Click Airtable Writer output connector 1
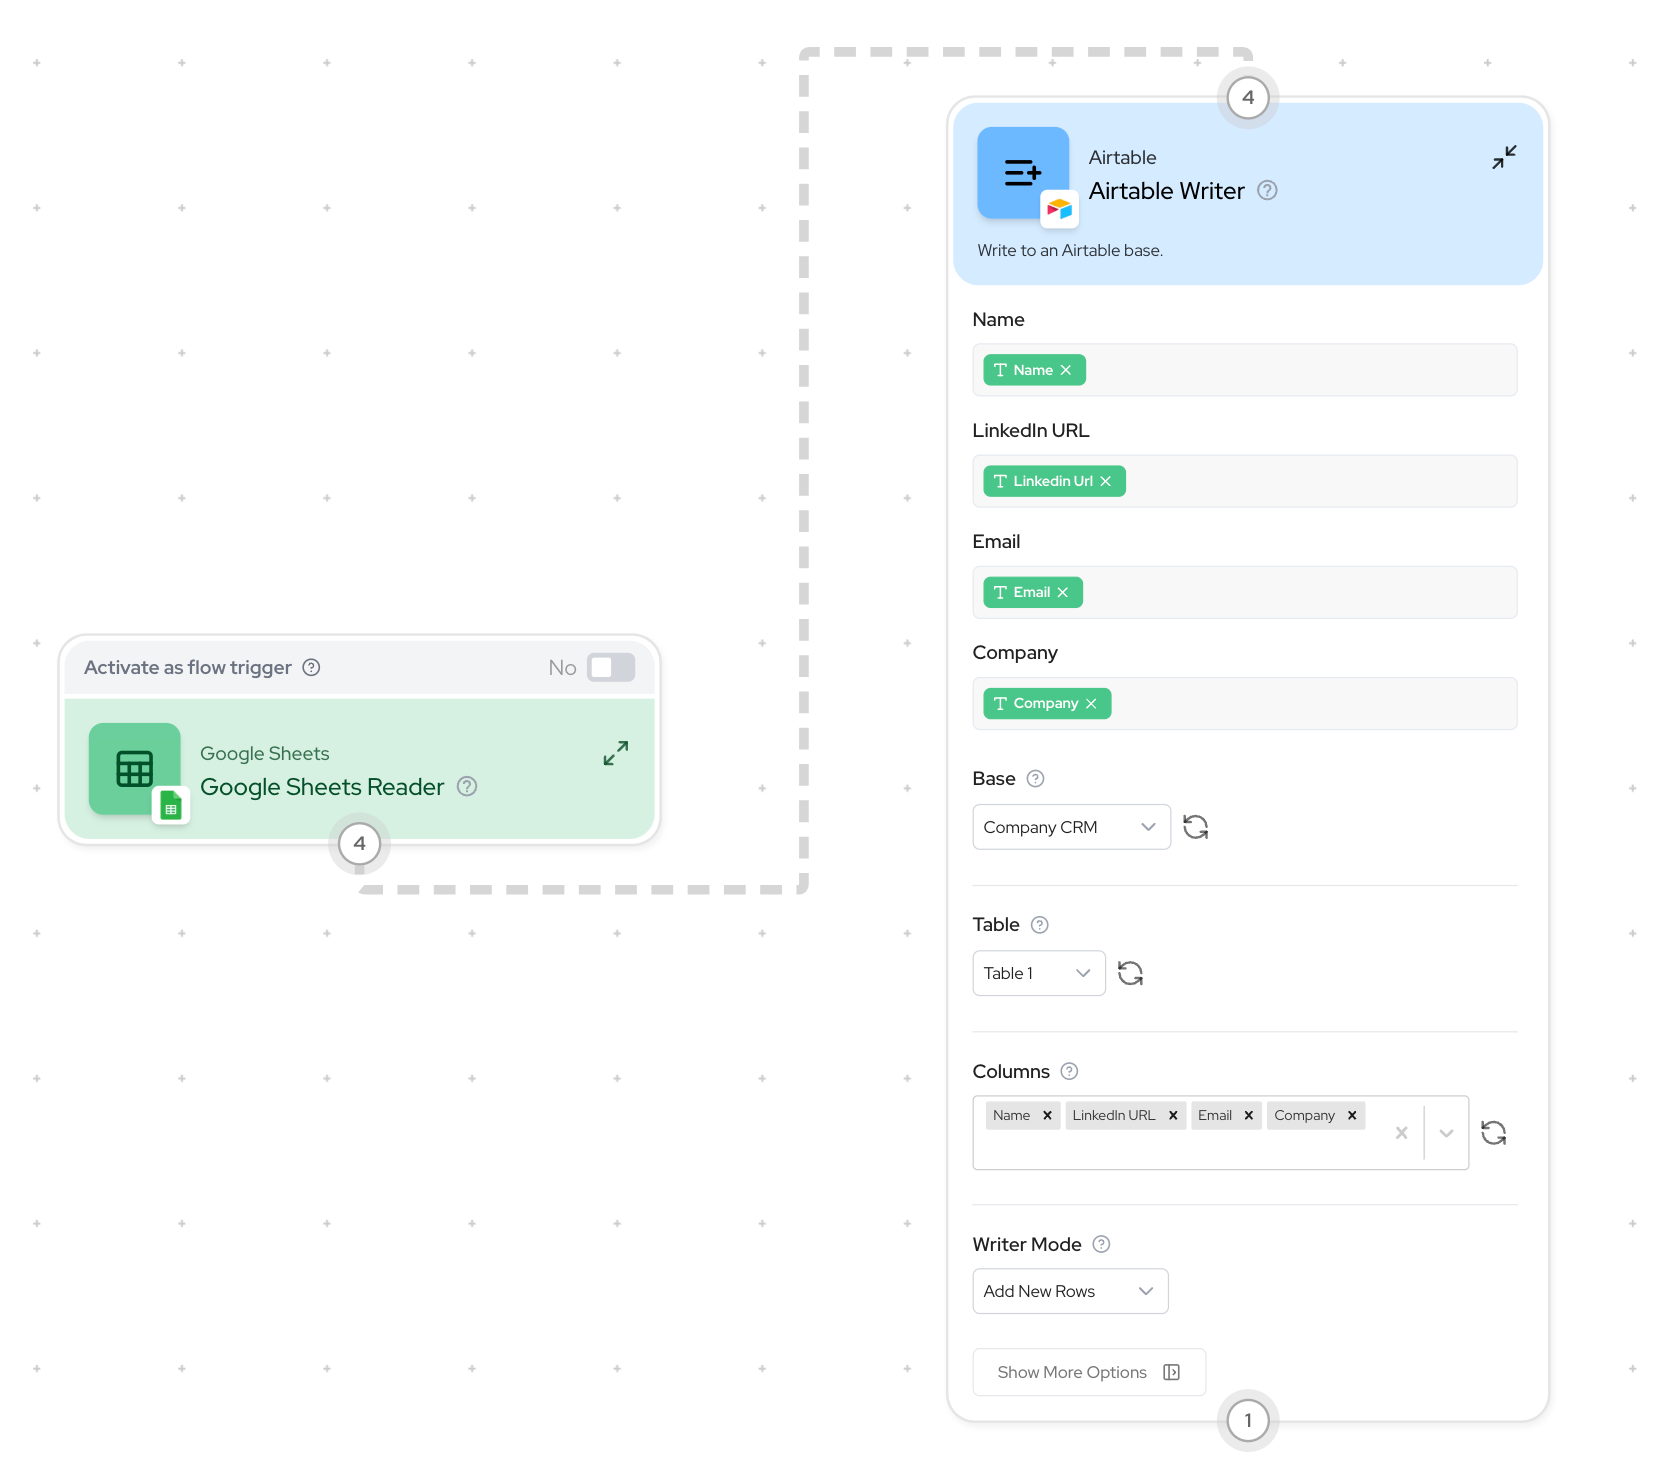This screenshot has width=1662, height=1482. click(1248, 1420)
